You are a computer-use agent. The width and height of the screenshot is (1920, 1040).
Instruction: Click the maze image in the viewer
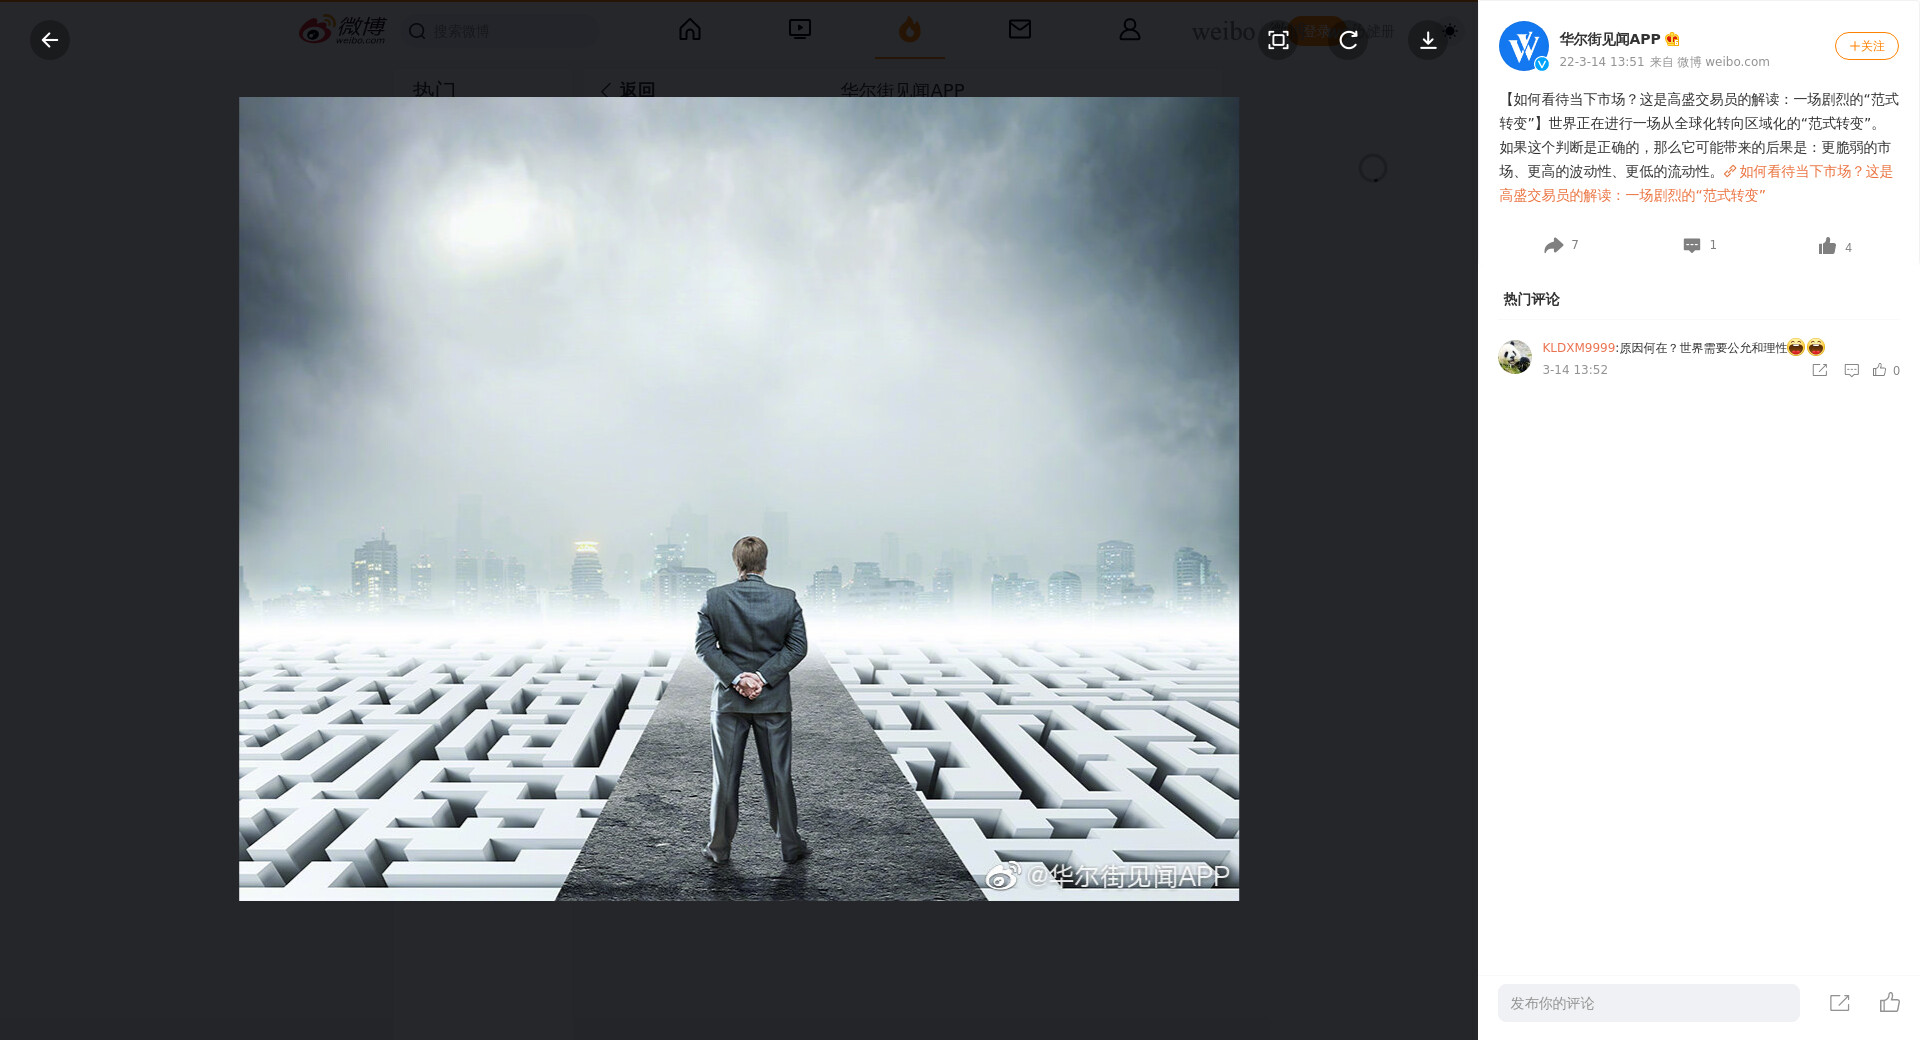tap(738, 498)
